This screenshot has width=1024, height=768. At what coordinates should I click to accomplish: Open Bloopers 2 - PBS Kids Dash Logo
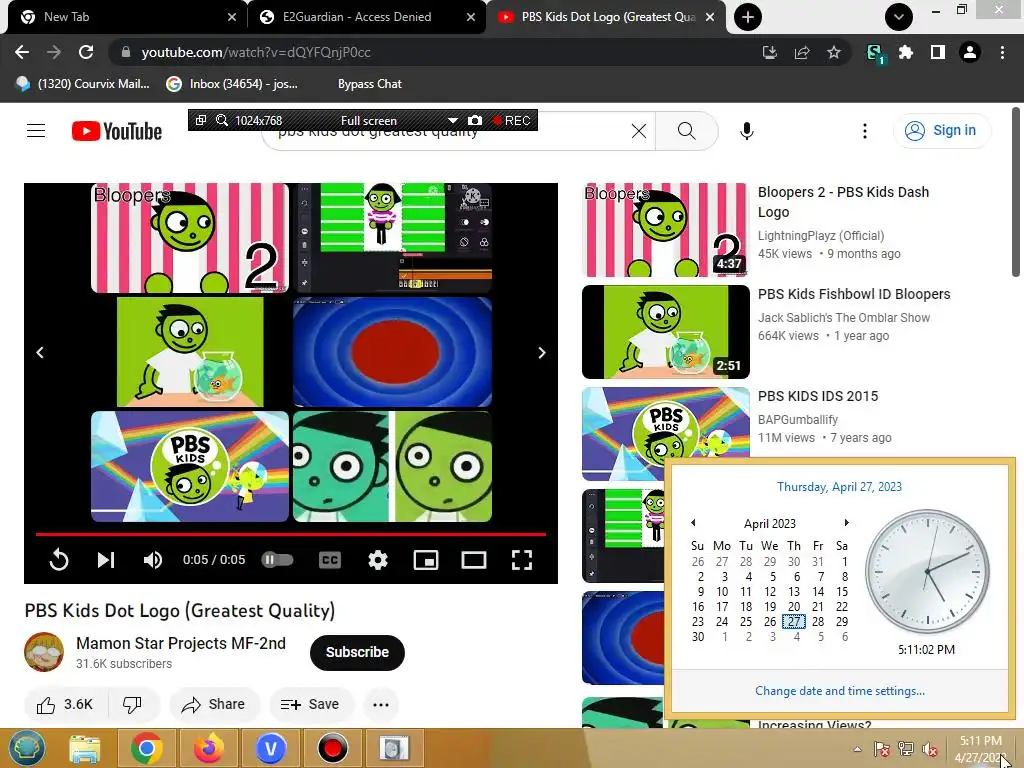pos(843,202)
